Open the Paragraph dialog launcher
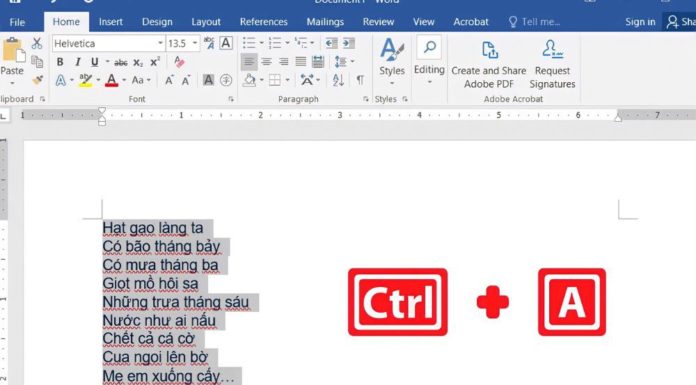Image resolution: width=696 pixels, height=385 pixels. pyautogui.click(x=365, y=99)
